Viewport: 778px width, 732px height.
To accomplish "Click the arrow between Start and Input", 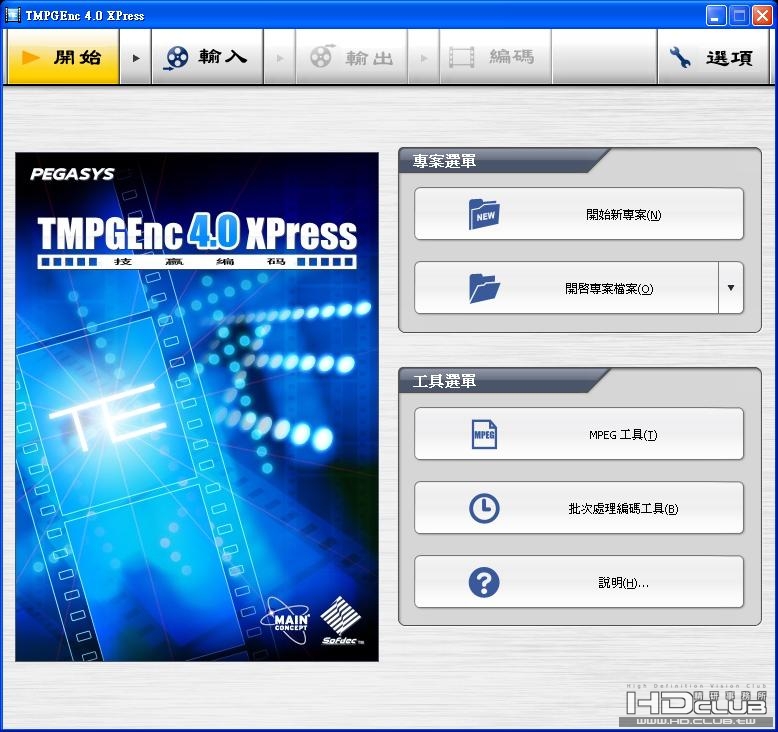I will (x=135, y=58).
